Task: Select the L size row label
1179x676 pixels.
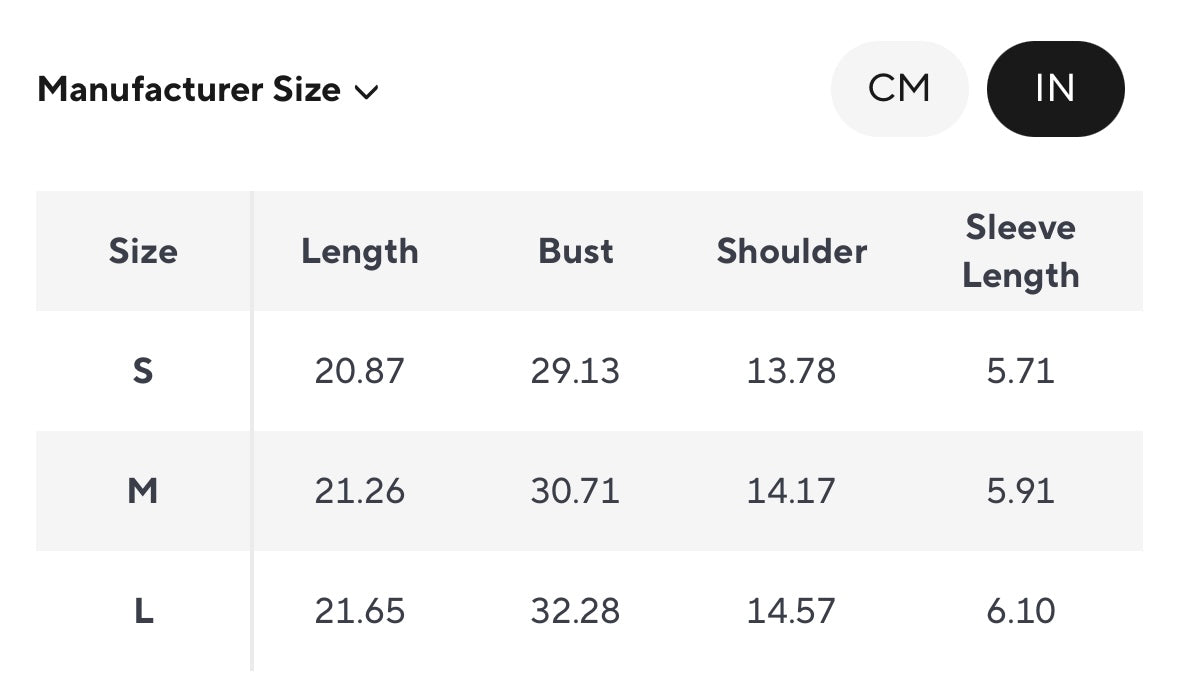Action: (143, 611)
